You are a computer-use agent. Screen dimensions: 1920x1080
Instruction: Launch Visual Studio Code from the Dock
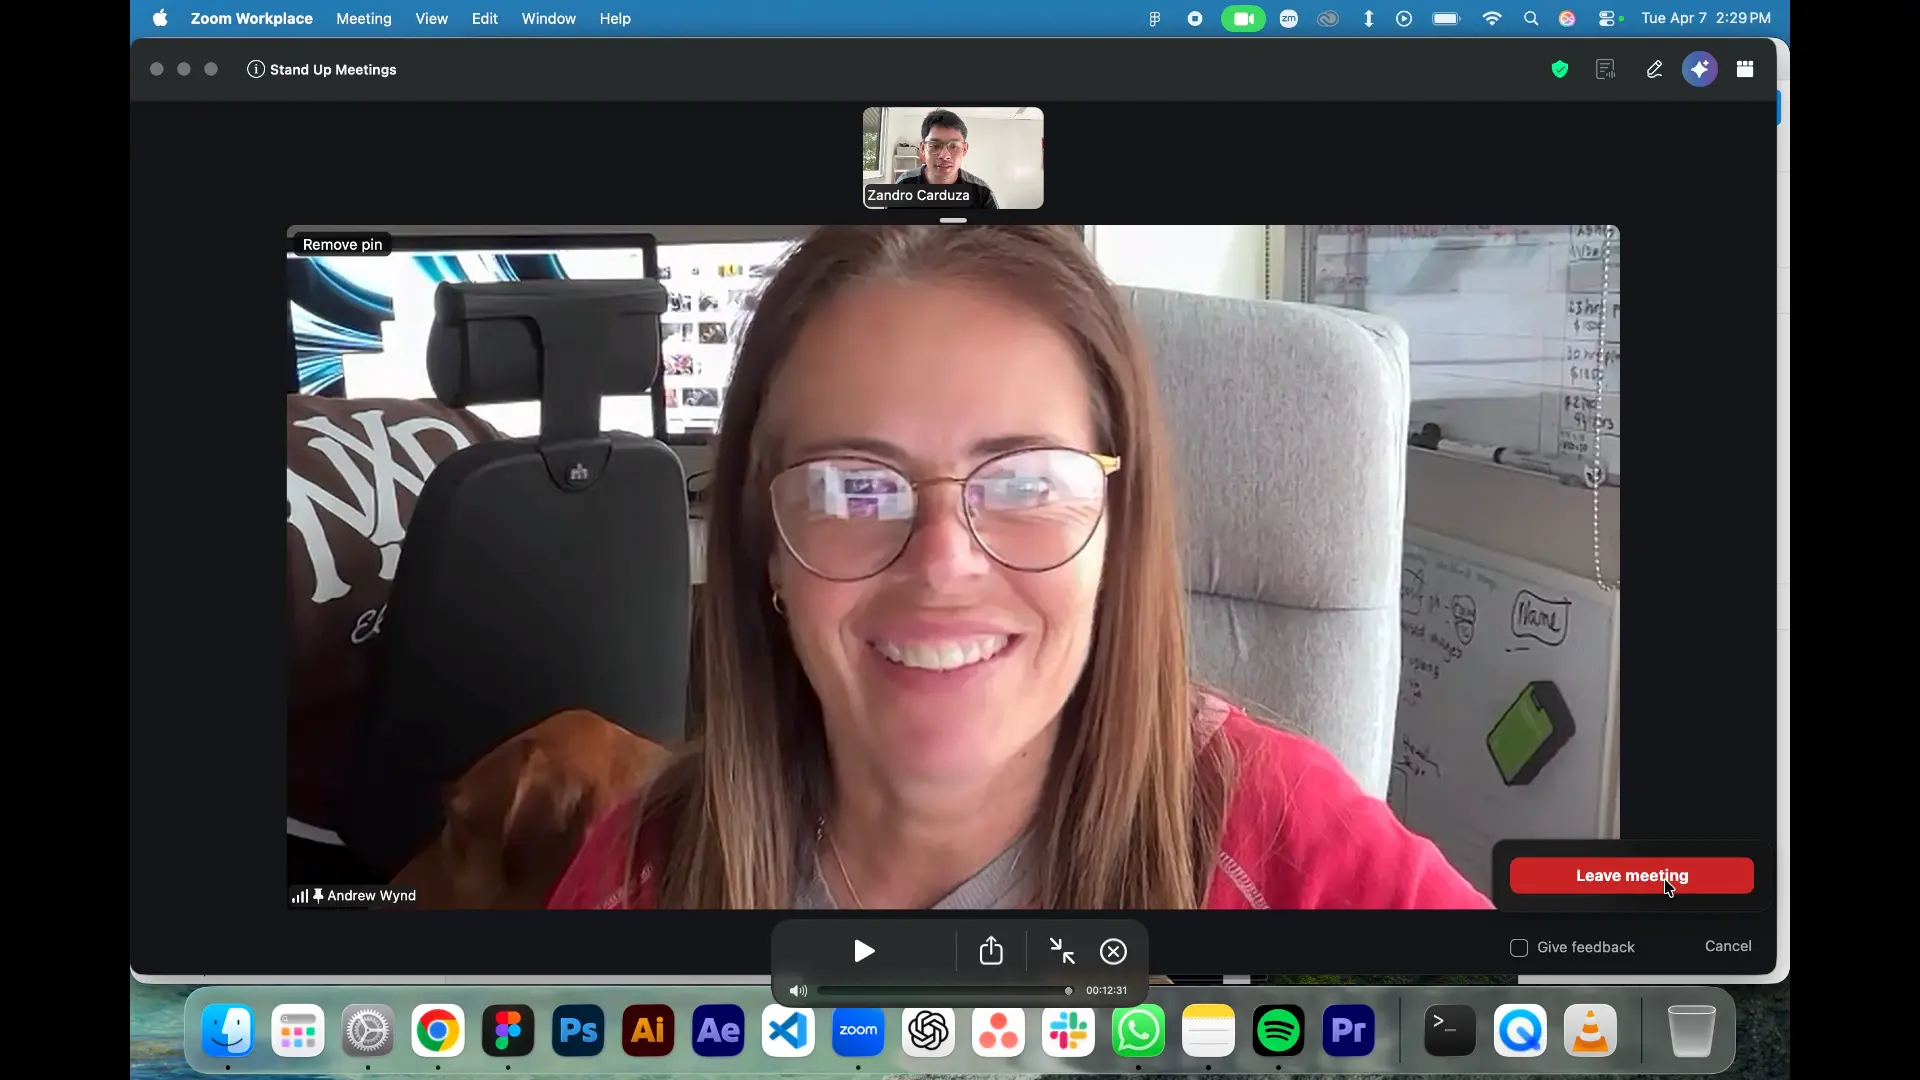pyautogui.click(x=788, y=1031)
